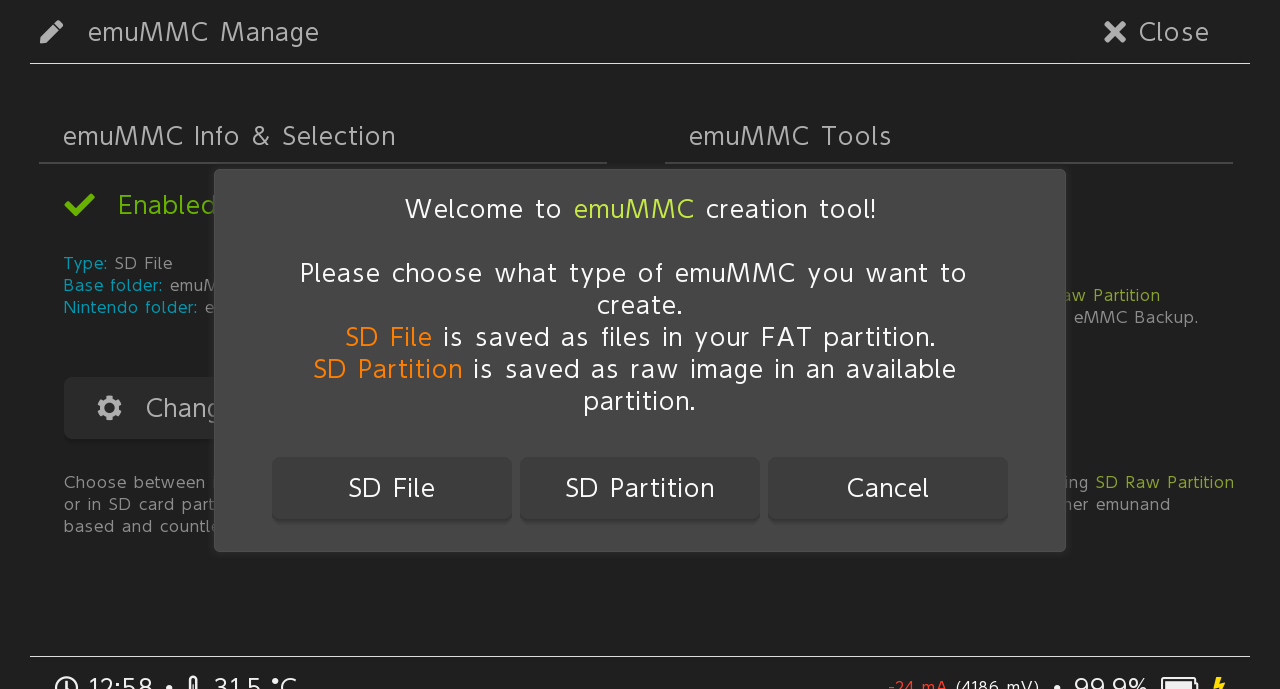The width and height of the screenshot is (1280, 689).
Task: Choose SD File button in dialog
Action: coord(392,488)
